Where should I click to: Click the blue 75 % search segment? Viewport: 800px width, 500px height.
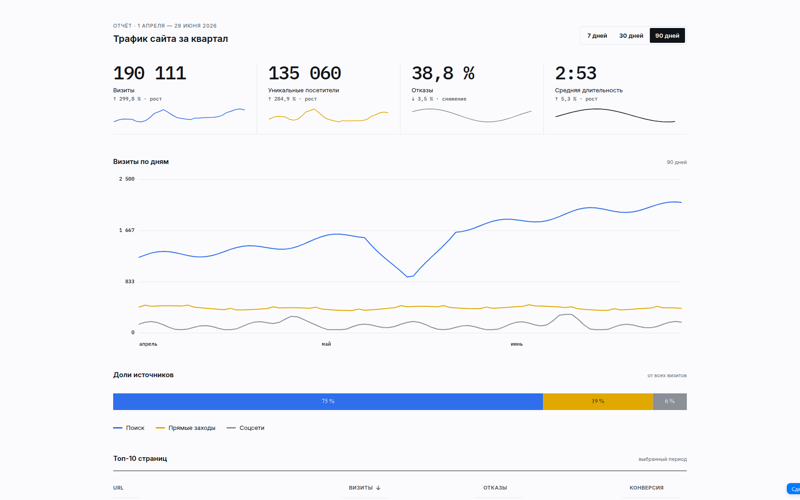pyautogui.click(x=328, y=402)
